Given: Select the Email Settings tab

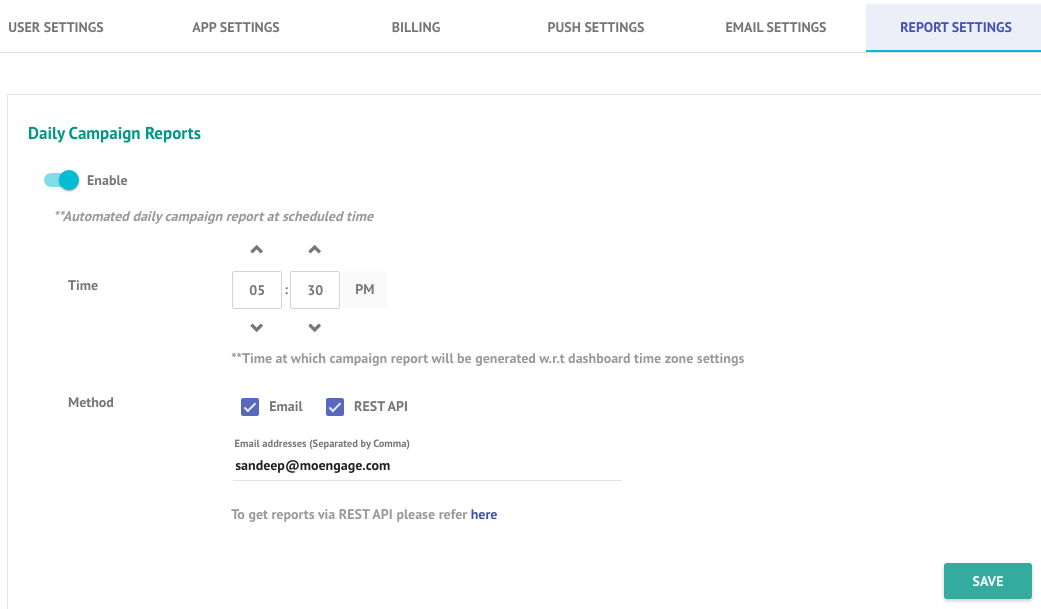Looking at the screenshot, I should [775, 27].
